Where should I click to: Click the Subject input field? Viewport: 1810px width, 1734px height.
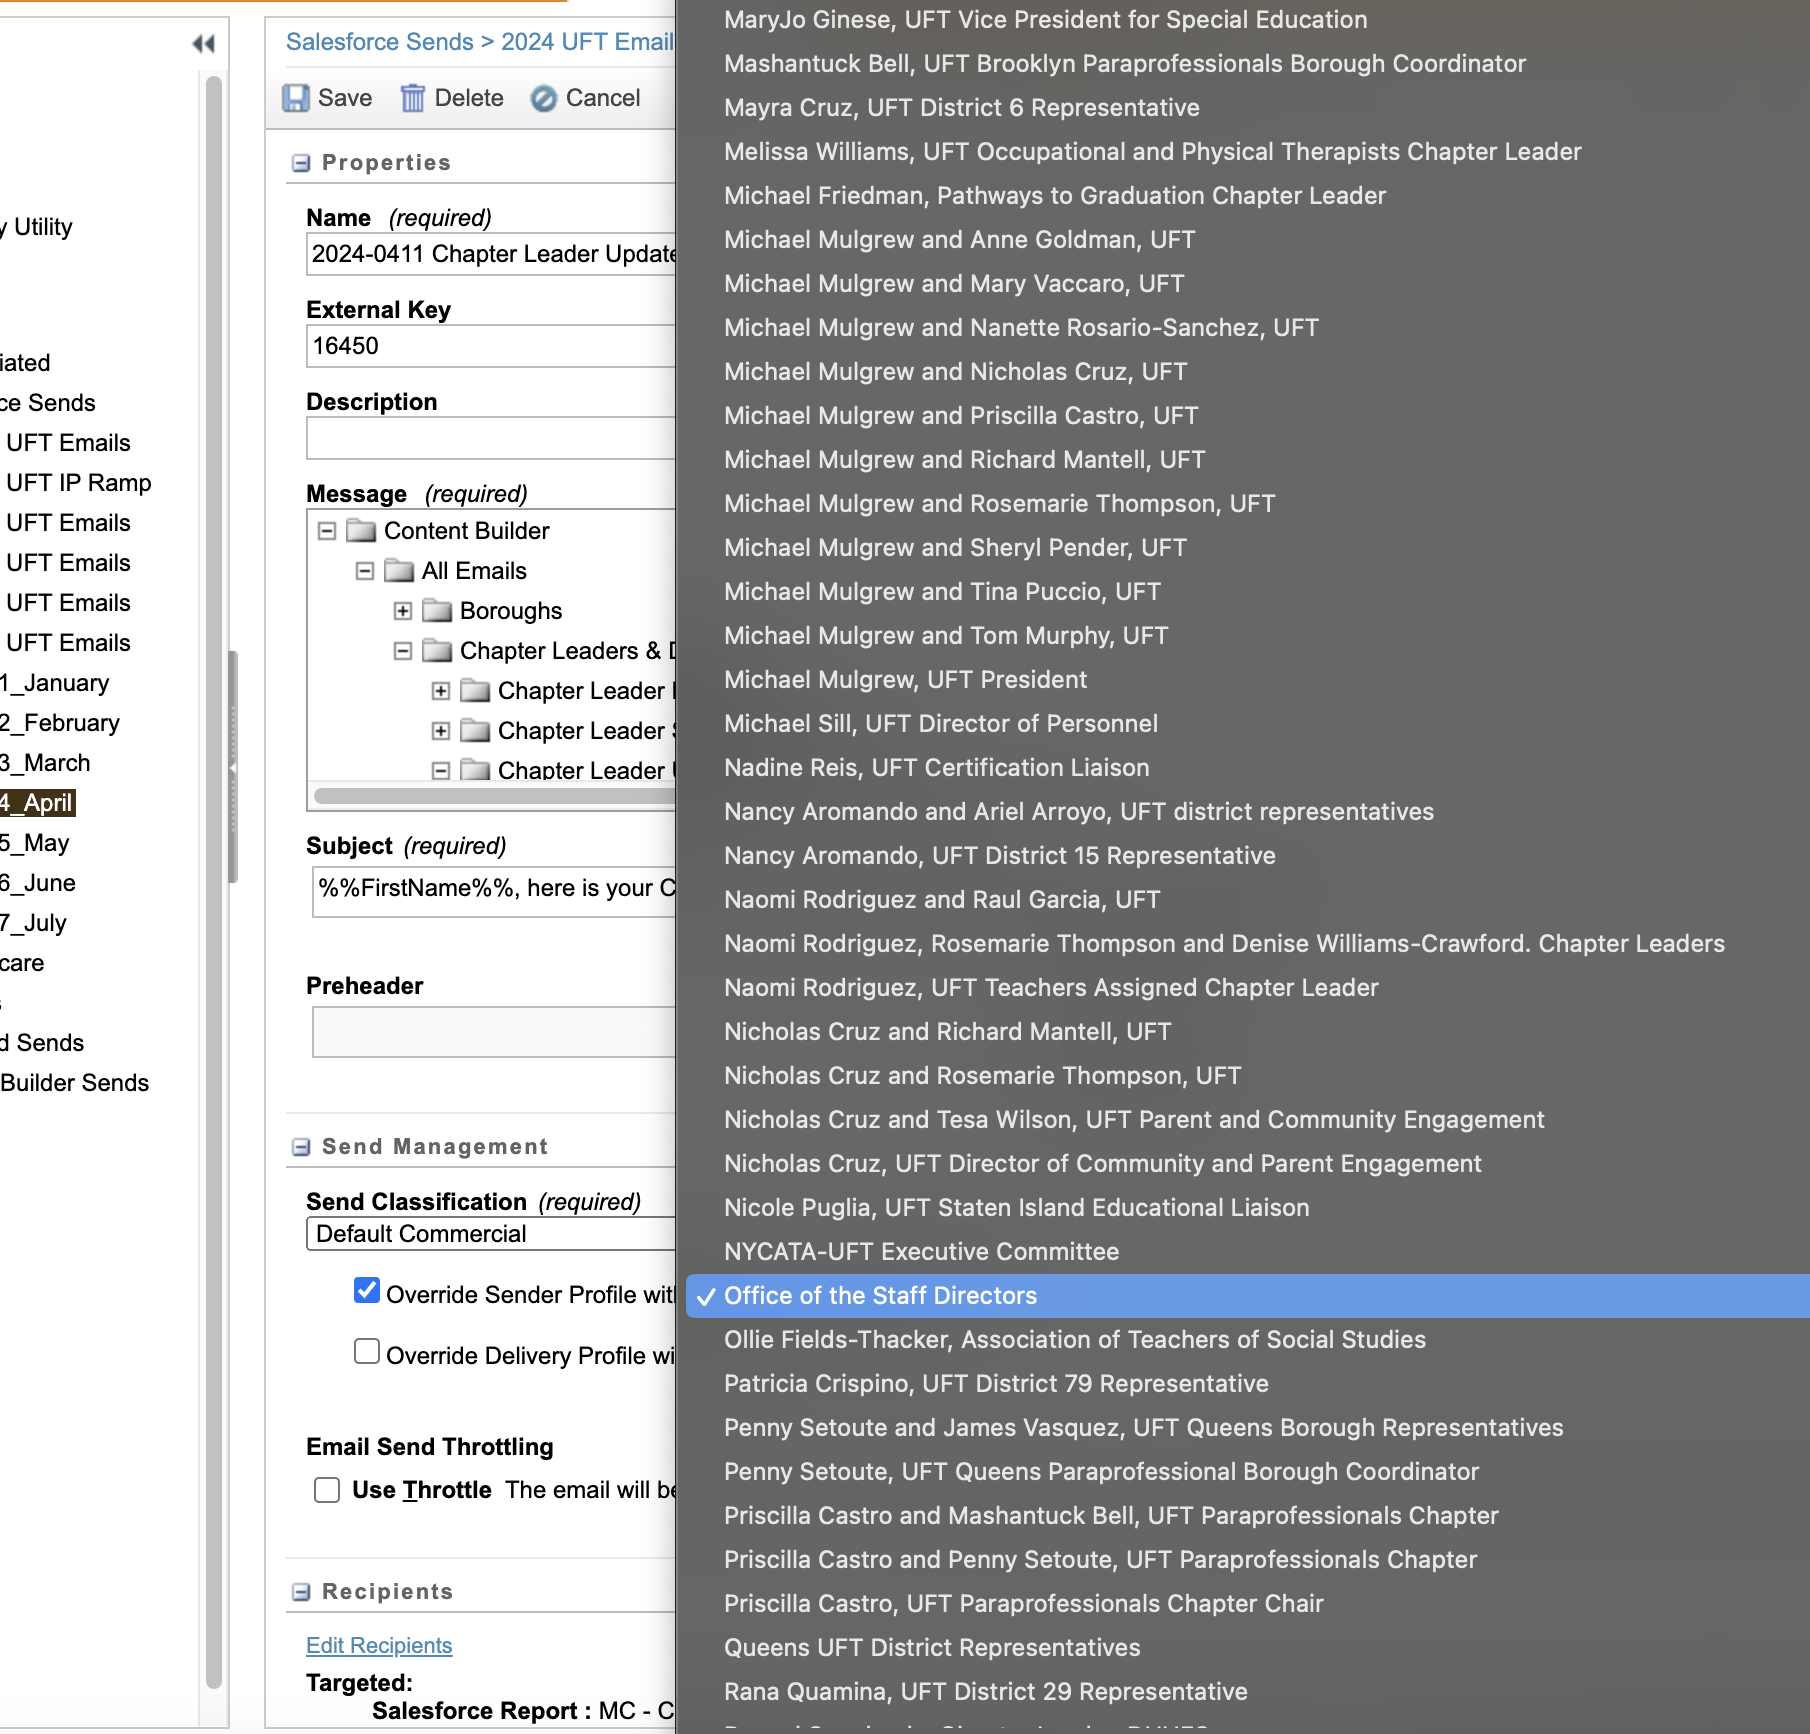click(x=494, y=890)
